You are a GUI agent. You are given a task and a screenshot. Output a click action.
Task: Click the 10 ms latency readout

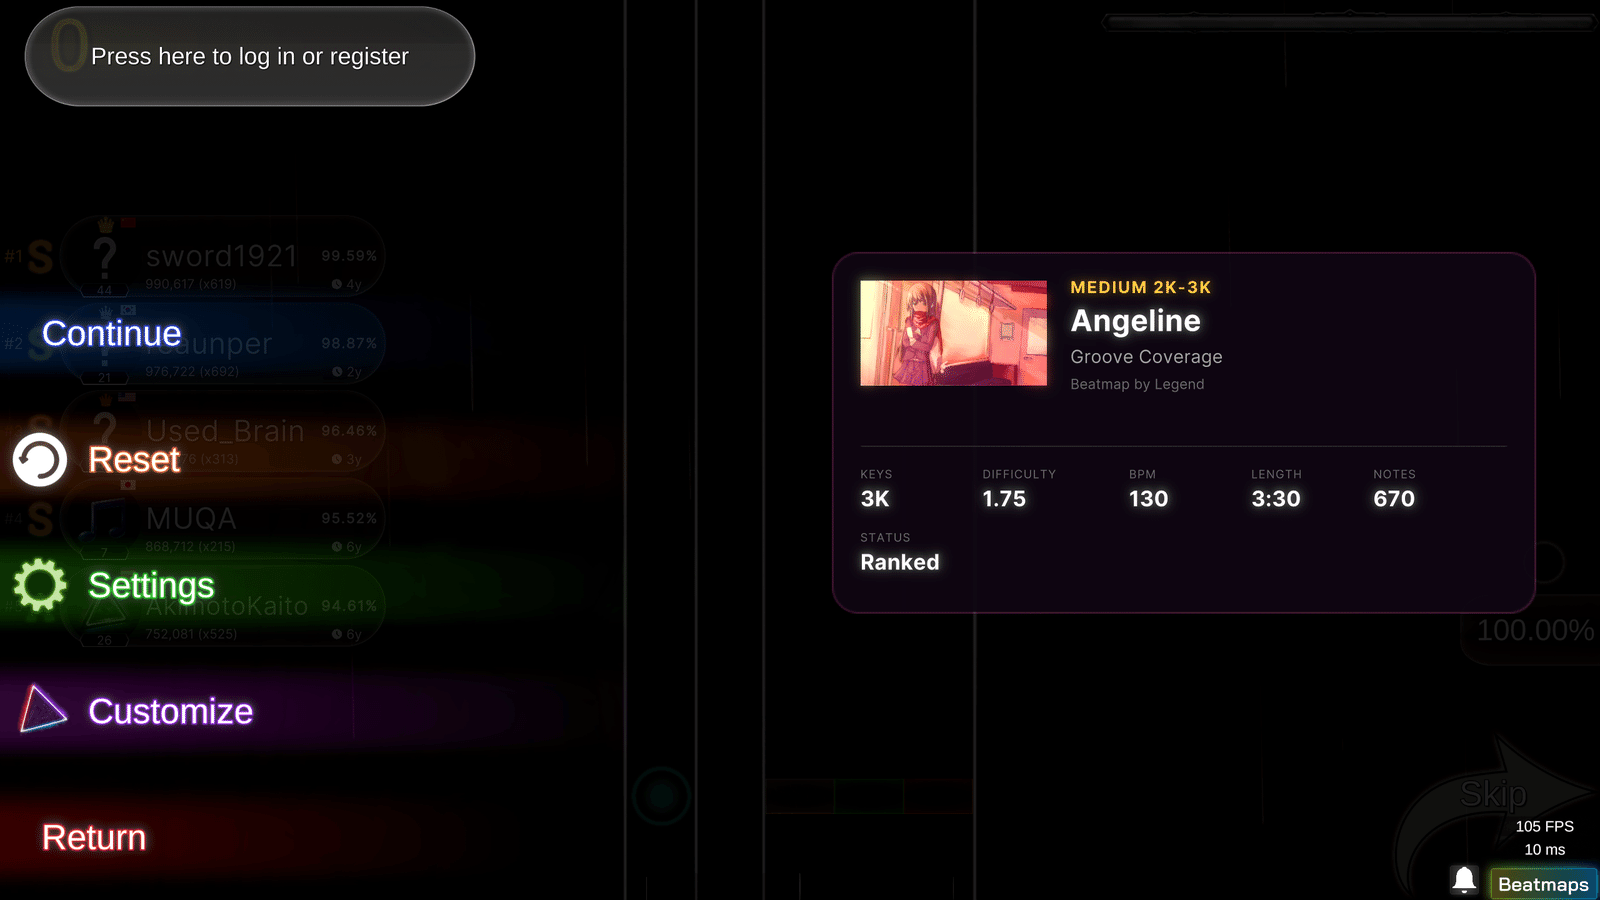click(x=1544, y=849)
